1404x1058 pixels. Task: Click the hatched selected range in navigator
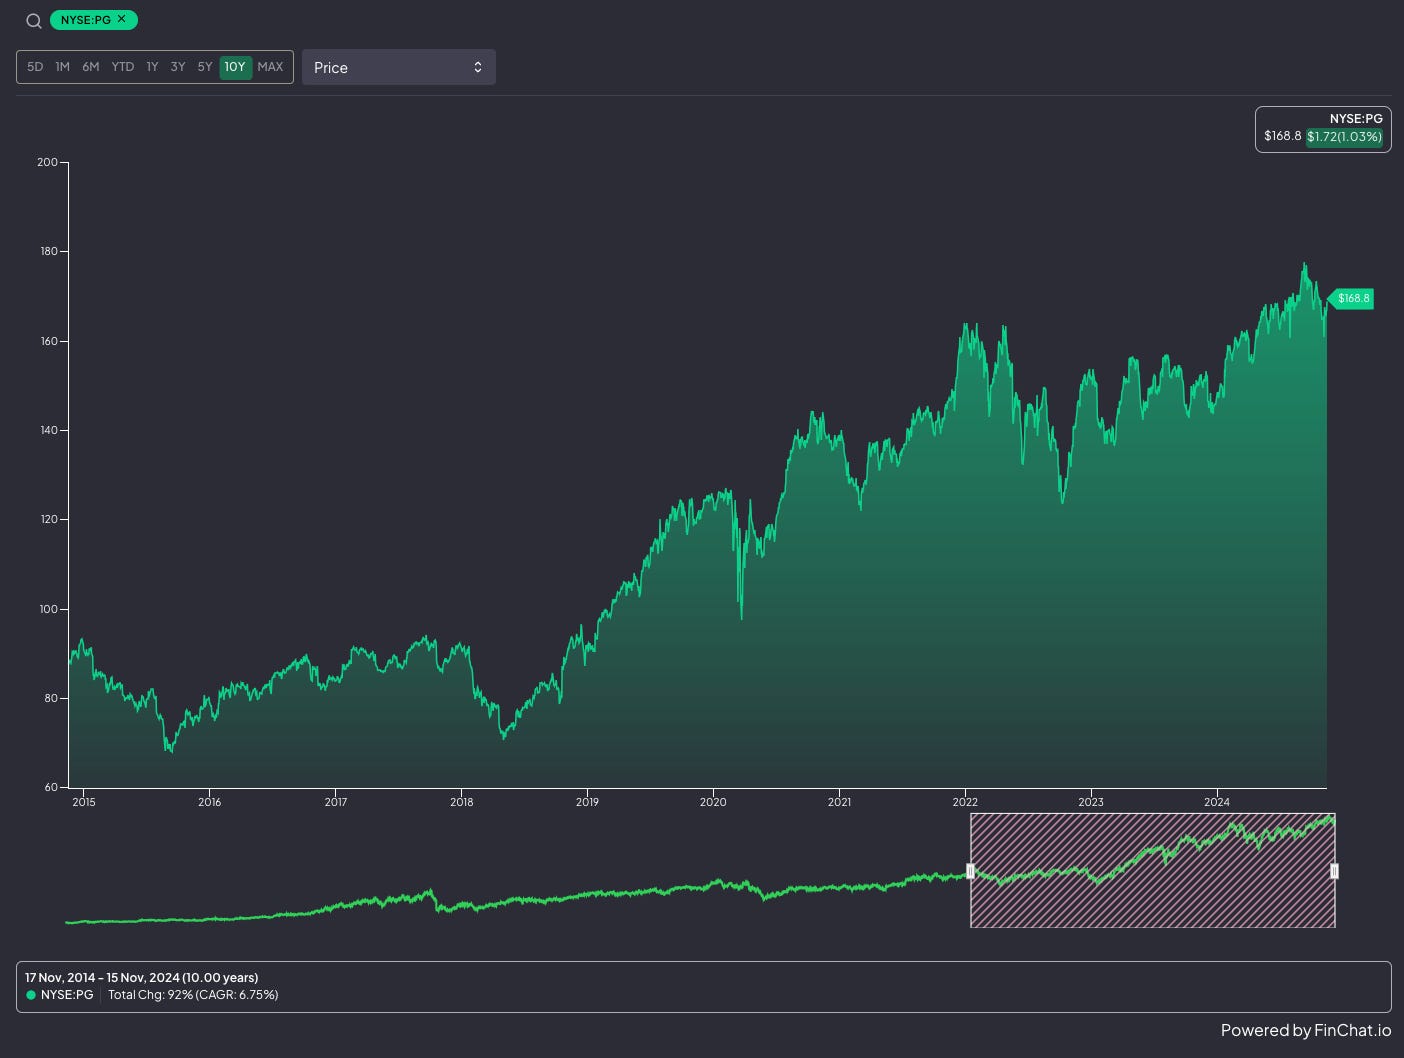[x=1152, y=870]
